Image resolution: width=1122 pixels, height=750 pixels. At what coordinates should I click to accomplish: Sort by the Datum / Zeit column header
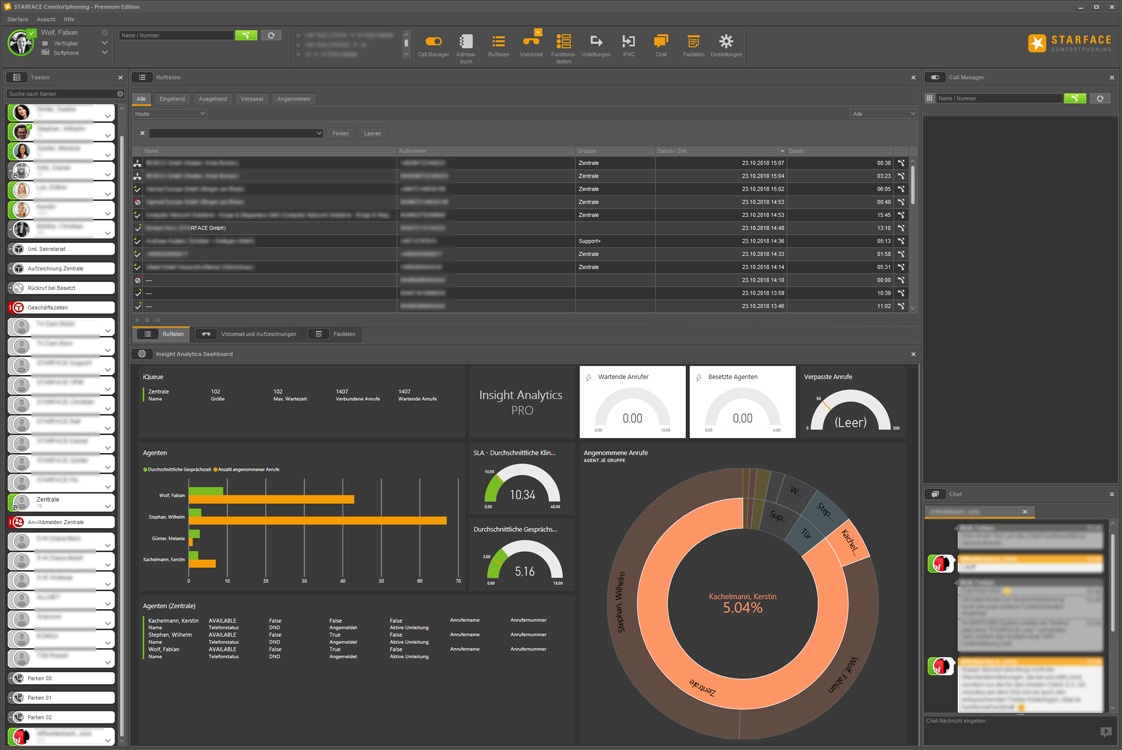pos(721,151)
